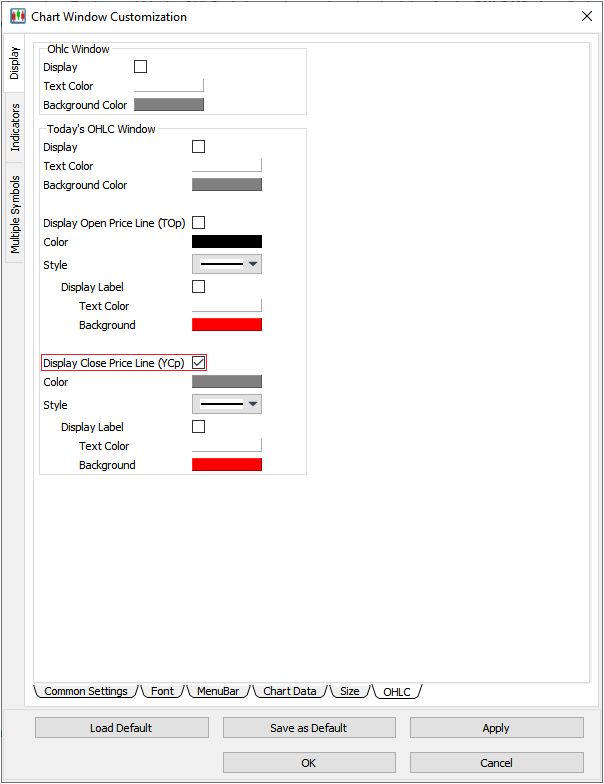Screen dimensions: 604x784
Task: Click the Chart Window Customization title icon
Action: (x=17, y=16)
